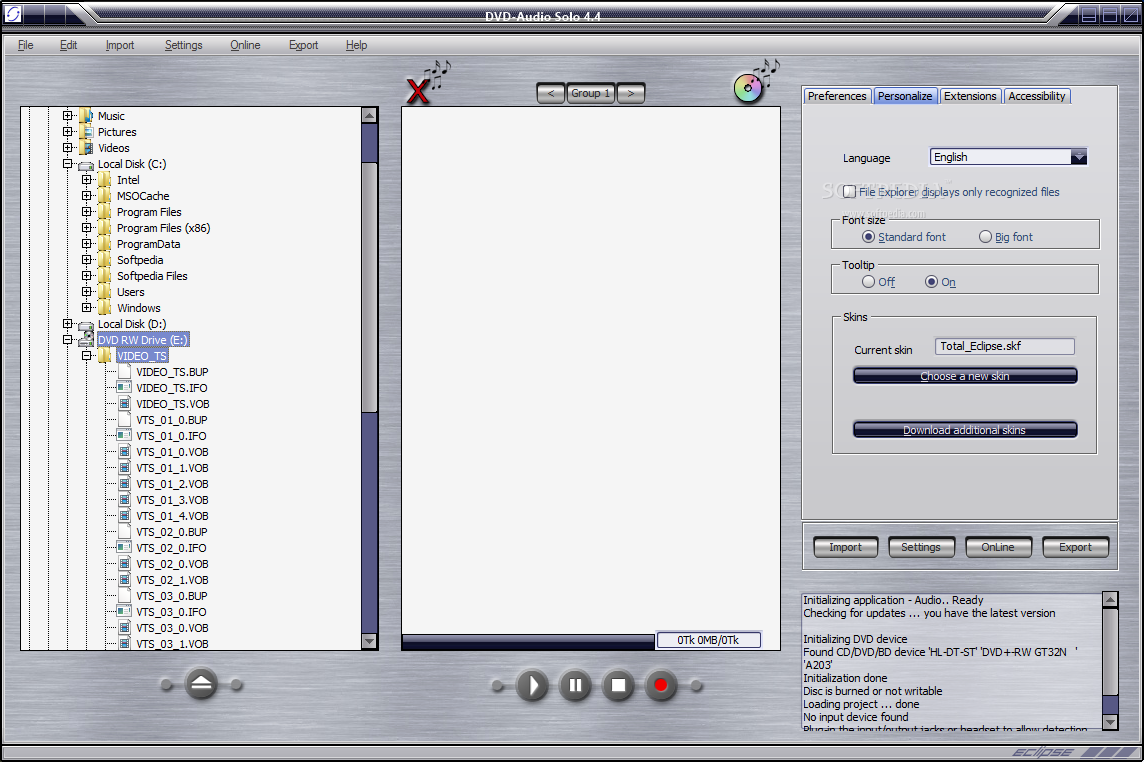Click the VIDEO_TS.VOB file icon
1144x762 pixels.
(124, 404)
